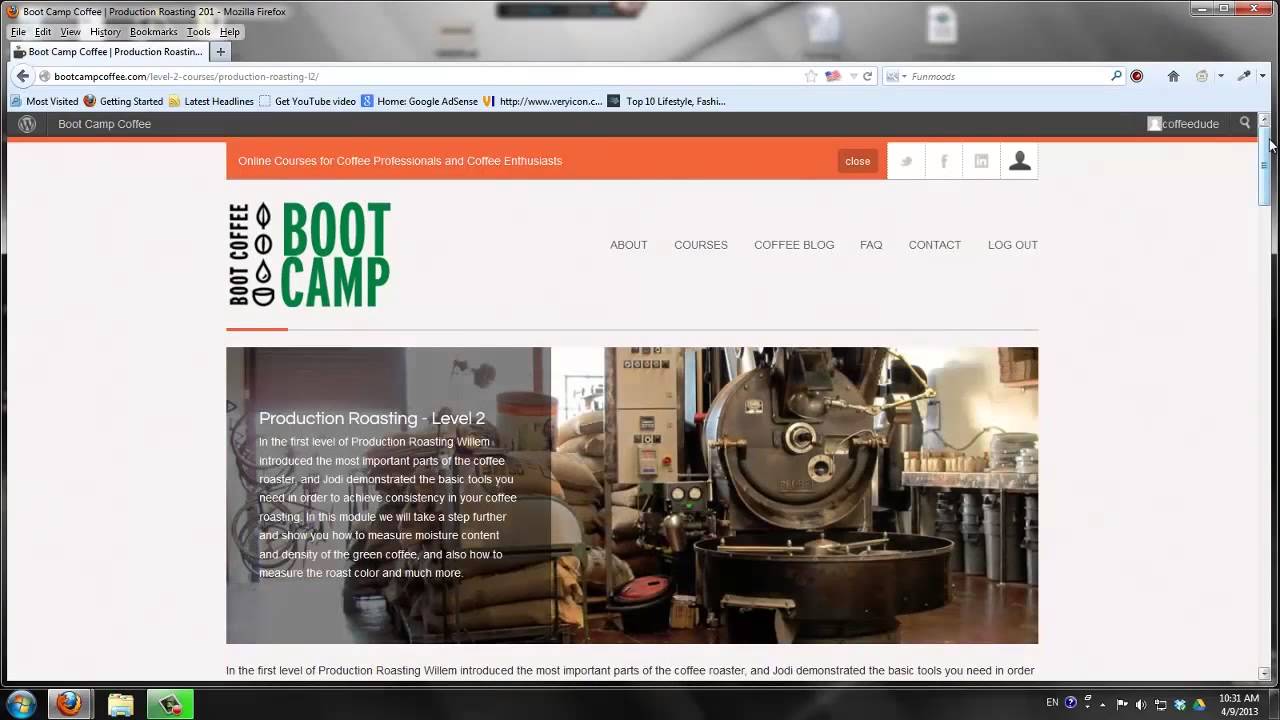The height and width of the screenshot is (720, 1280).
Task: Open the veryicon.c... bookmark
Action: pyautogui.click(x=543, y=101)
